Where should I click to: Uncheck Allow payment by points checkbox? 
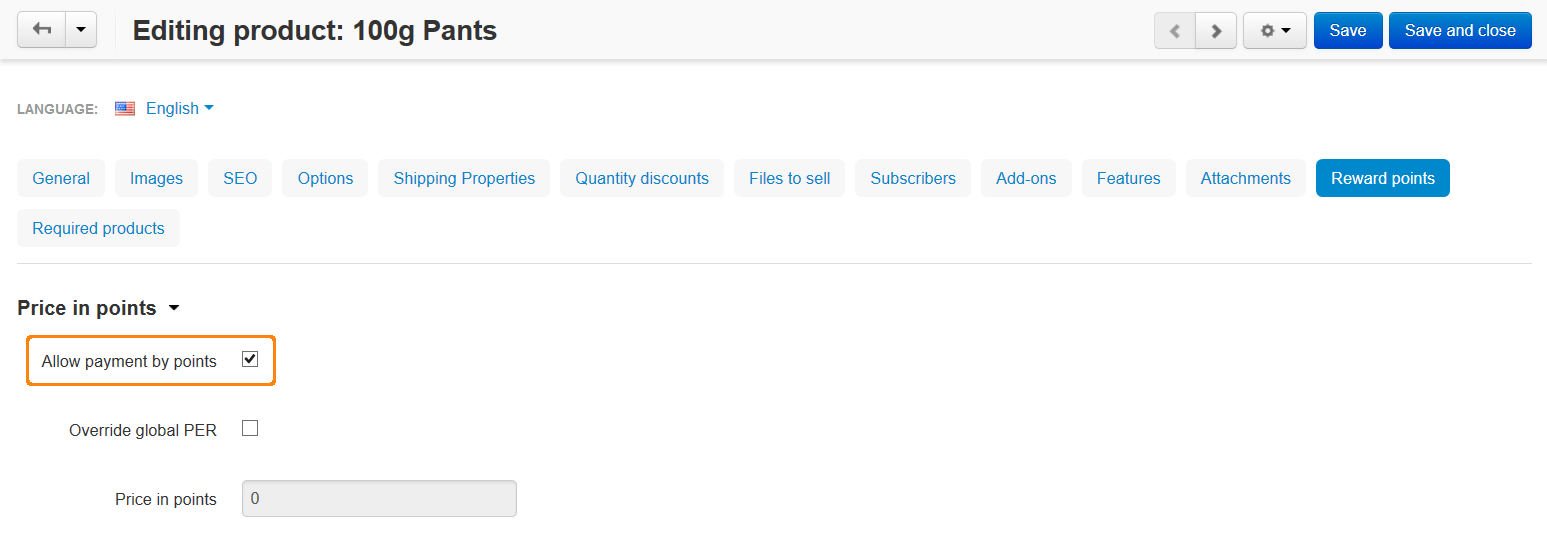[x=250, y=359]
